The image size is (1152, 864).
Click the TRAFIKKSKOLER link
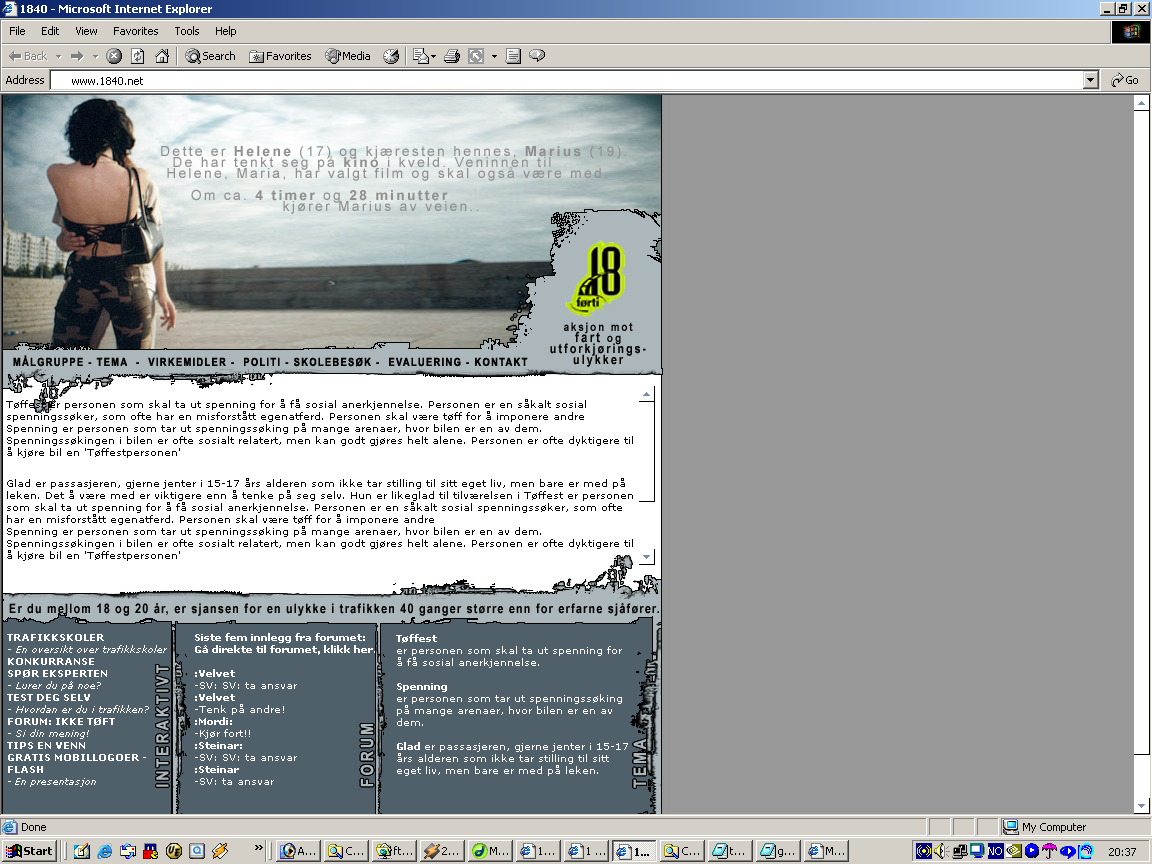(55, 637)
